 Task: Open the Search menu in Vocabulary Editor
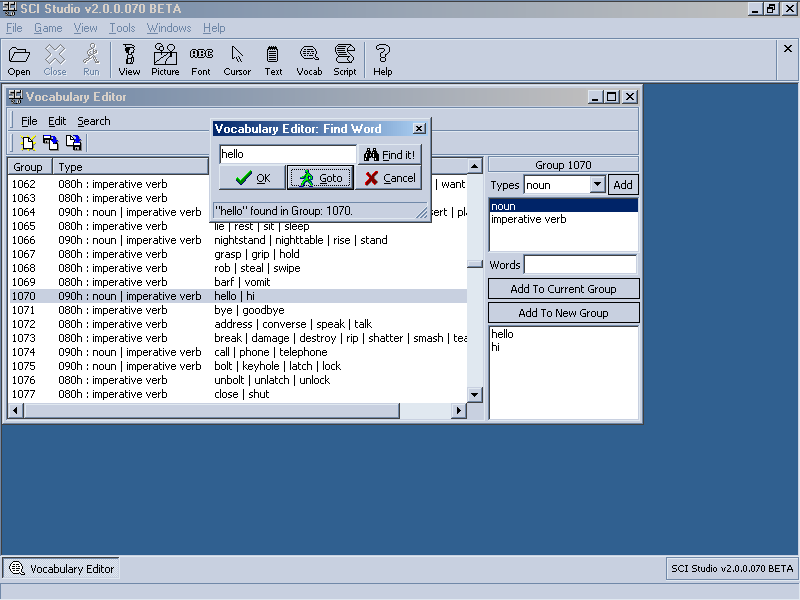tap(94, 121)
